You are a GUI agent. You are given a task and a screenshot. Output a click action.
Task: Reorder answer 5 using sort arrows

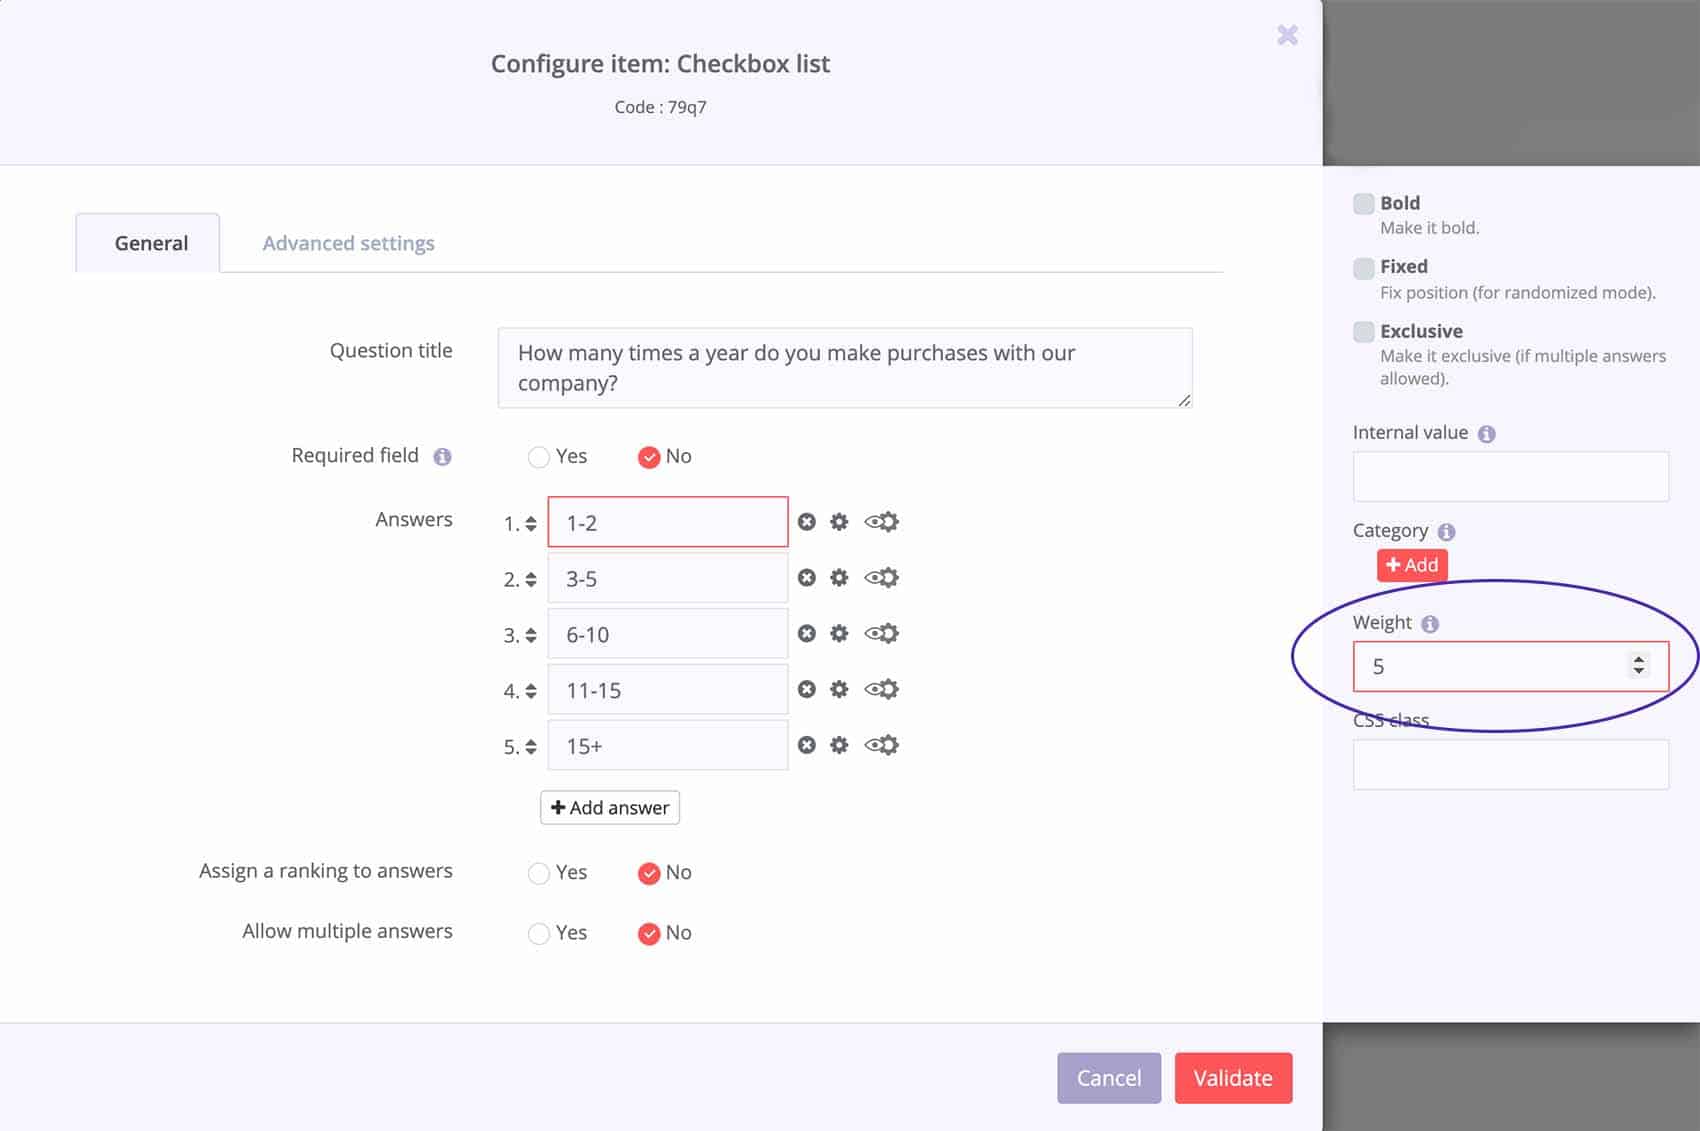click(531, 748)
